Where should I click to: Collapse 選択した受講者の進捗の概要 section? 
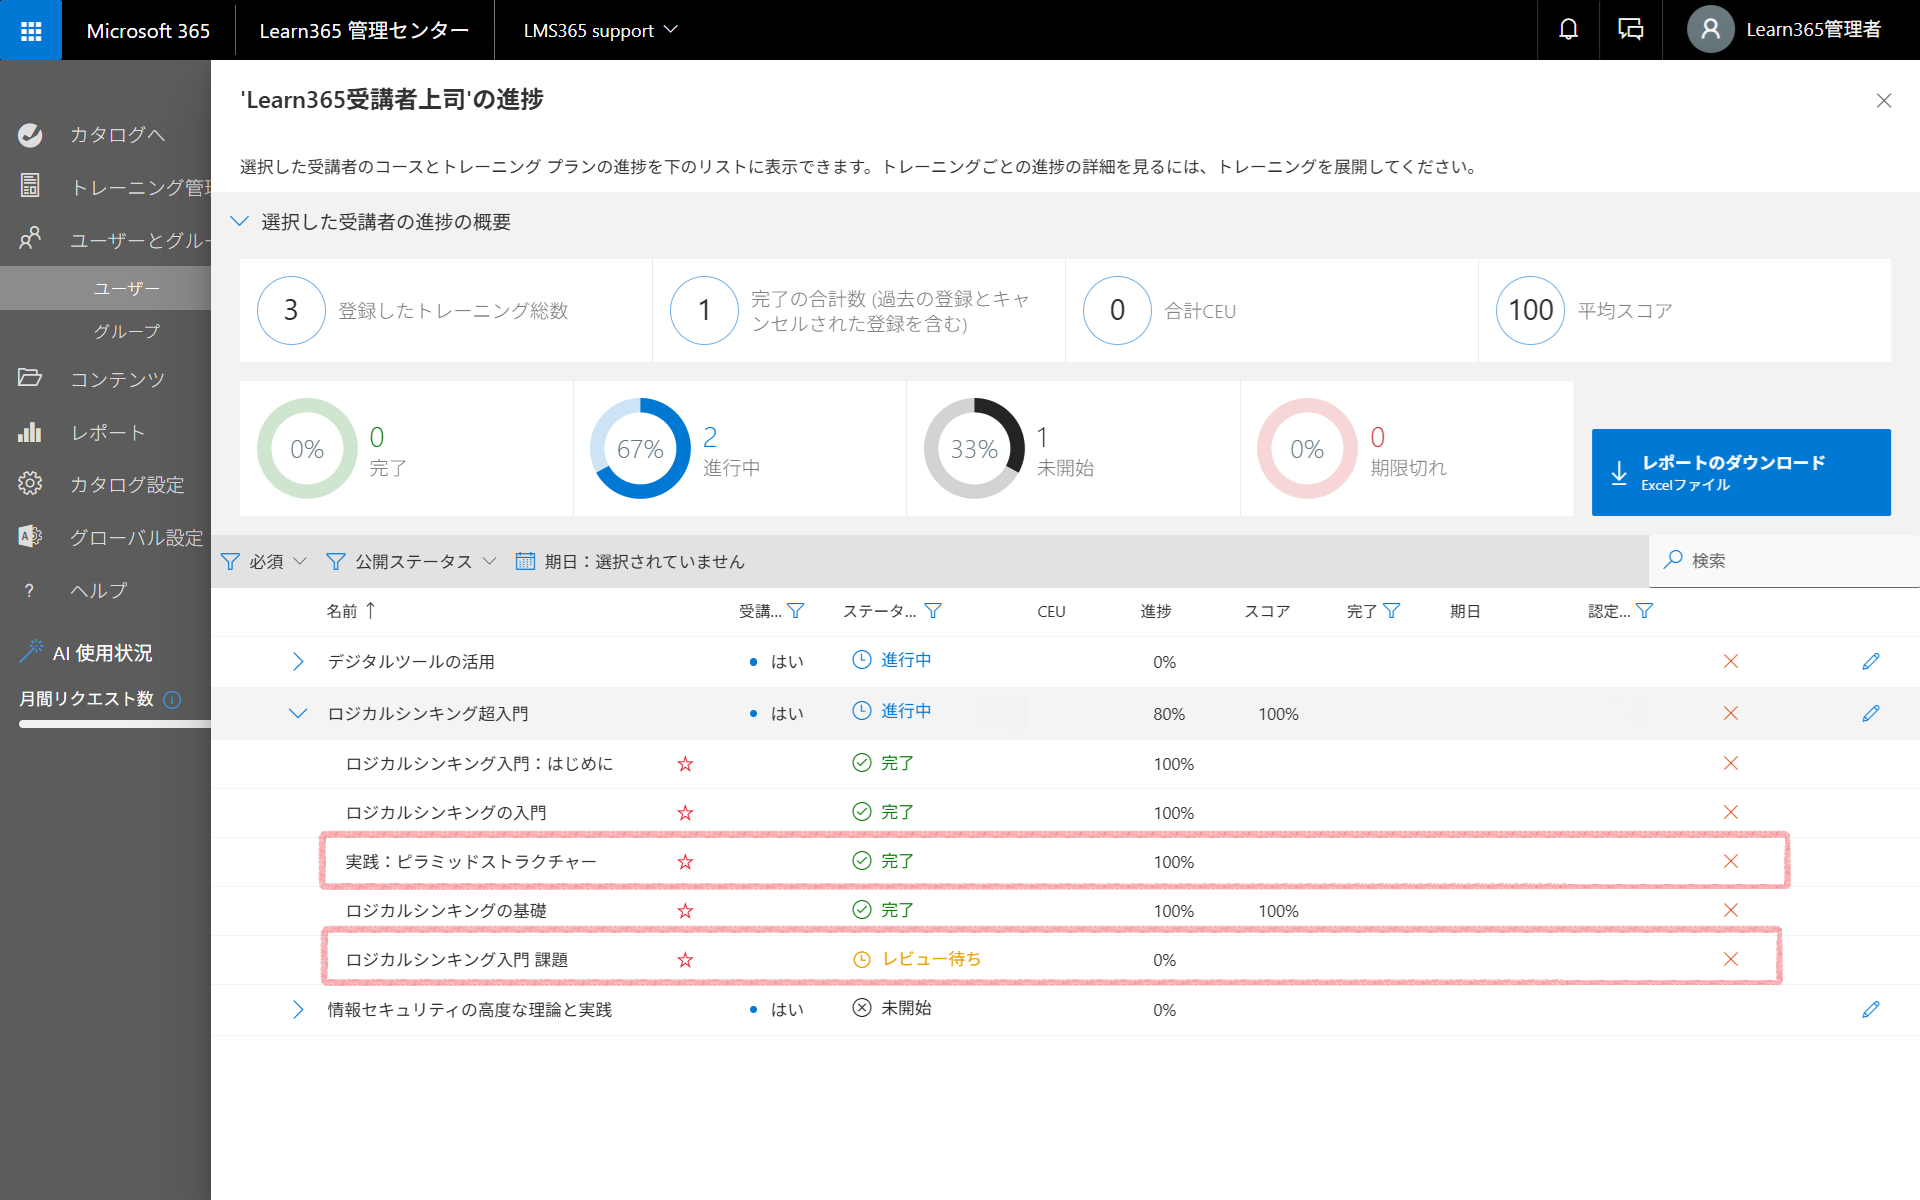[240, 222]
